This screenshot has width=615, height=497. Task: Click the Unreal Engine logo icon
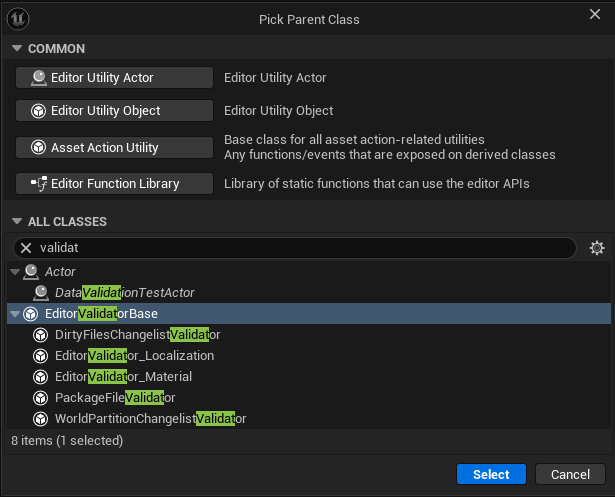pyautogui.click(x=20, y=20)
